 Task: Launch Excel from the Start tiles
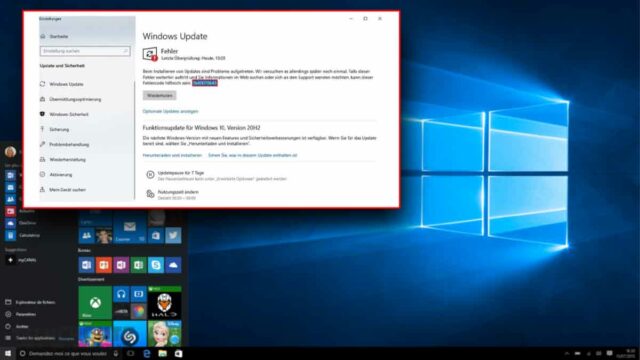tap(138, 265)
